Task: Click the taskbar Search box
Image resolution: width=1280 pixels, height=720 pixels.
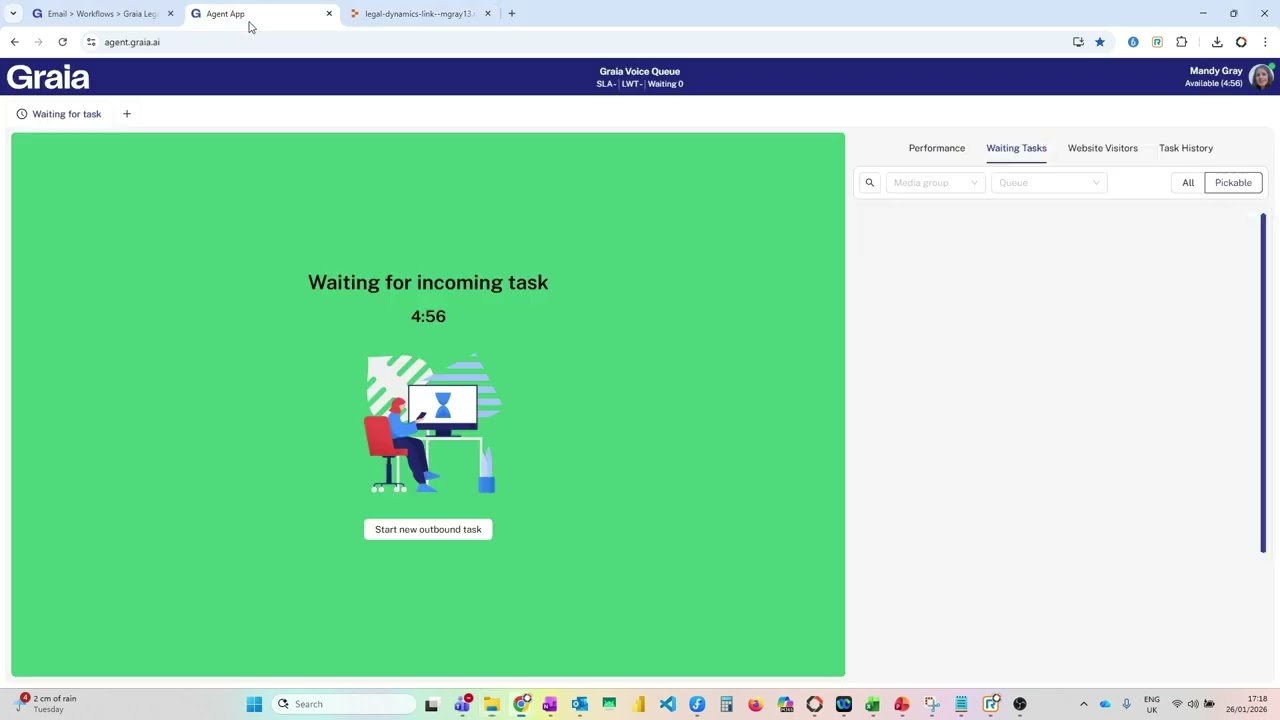Action: pos(345,704)
